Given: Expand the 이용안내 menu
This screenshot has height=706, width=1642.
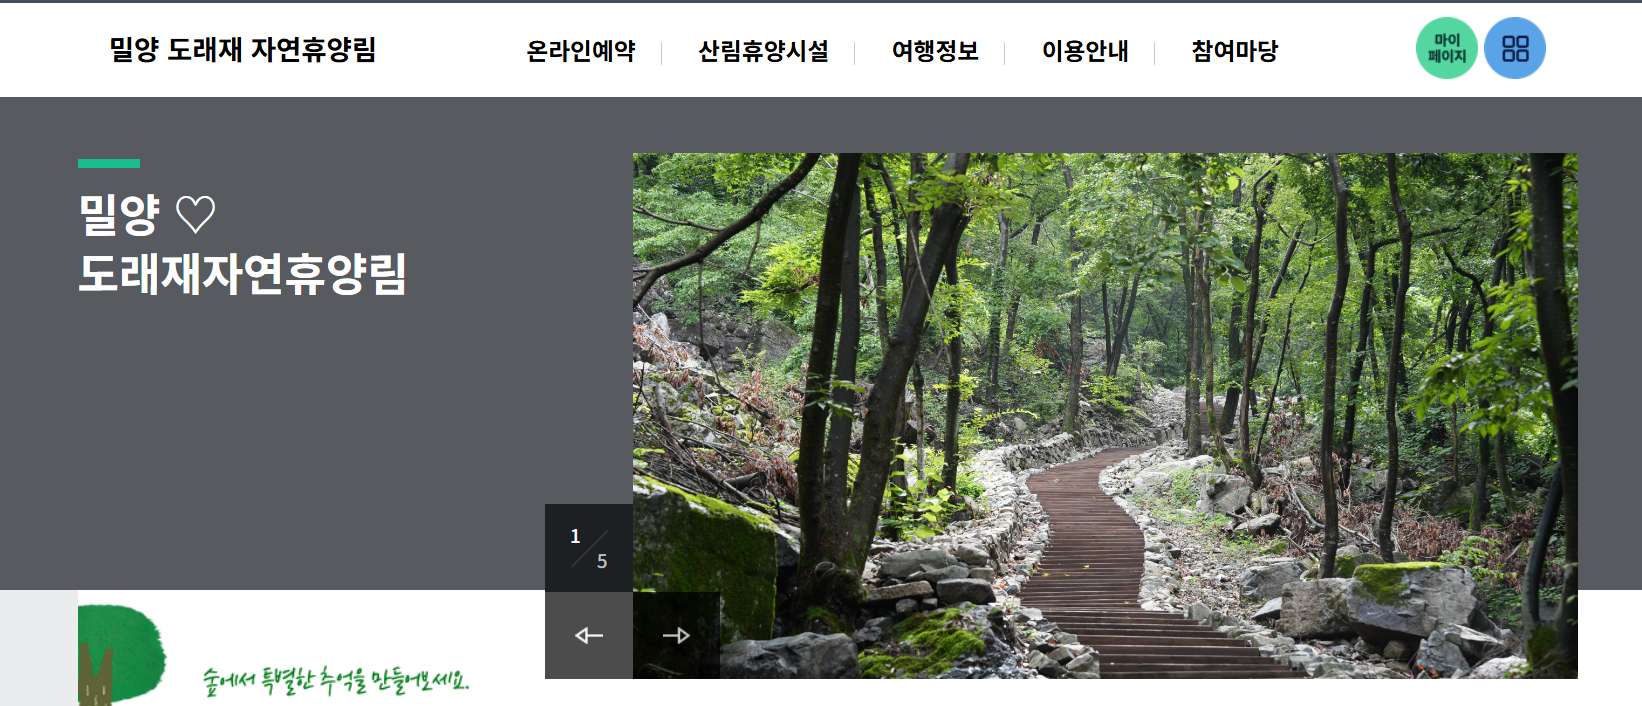Looking at the screenshot, I should pyautogui.click(x=1085, y=51).
